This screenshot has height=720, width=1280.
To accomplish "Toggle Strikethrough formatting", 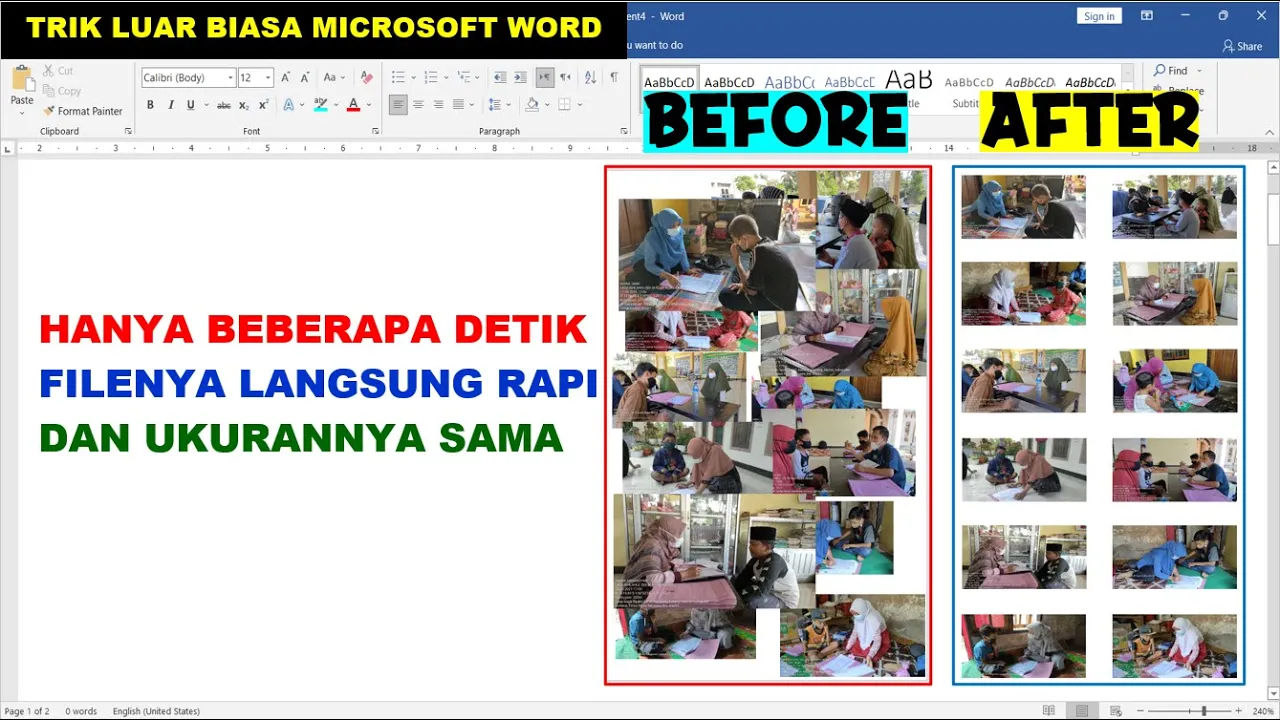I will coord(224,105).
